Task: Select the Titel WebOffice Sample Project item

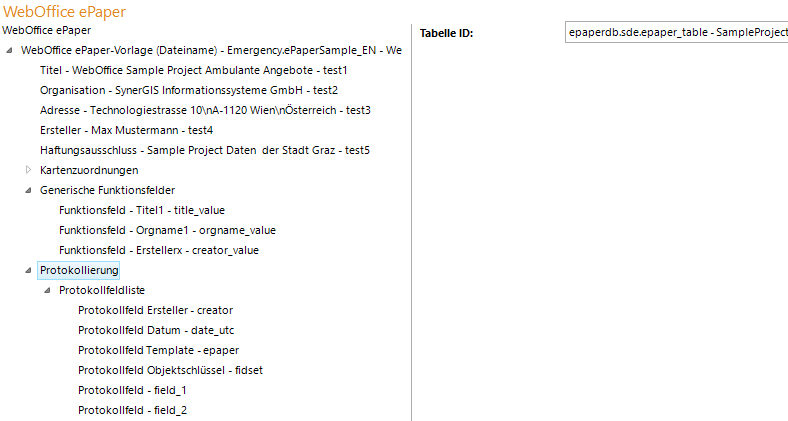Action: pos(193,70)
